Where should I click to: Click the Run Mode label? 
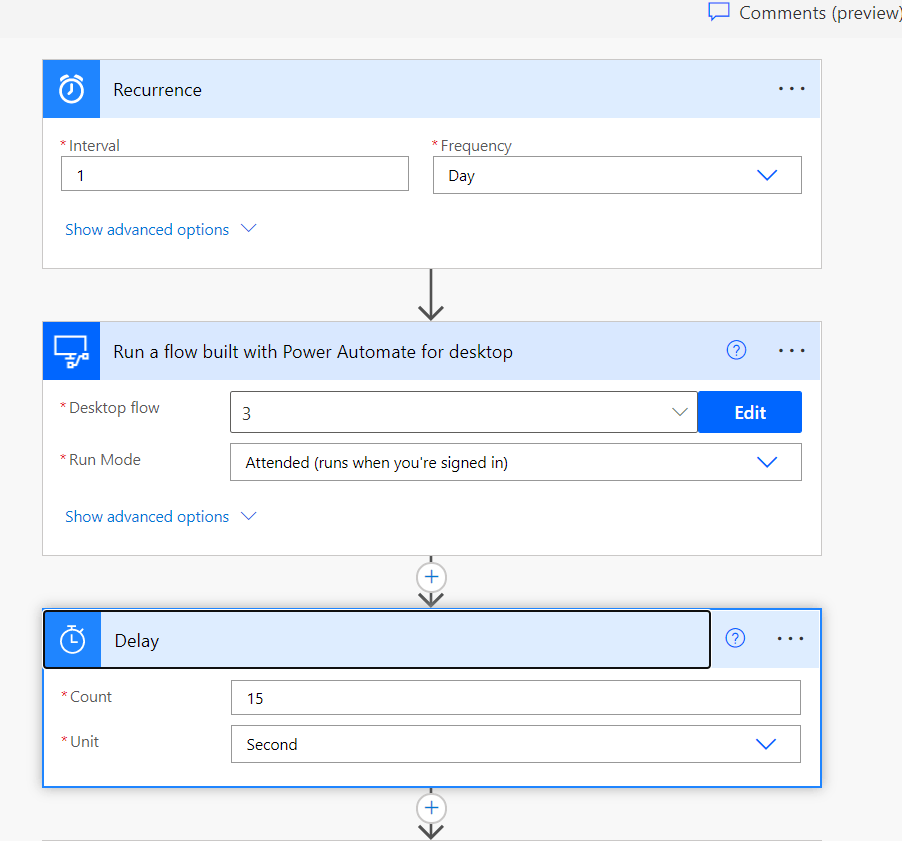[105, 460]
